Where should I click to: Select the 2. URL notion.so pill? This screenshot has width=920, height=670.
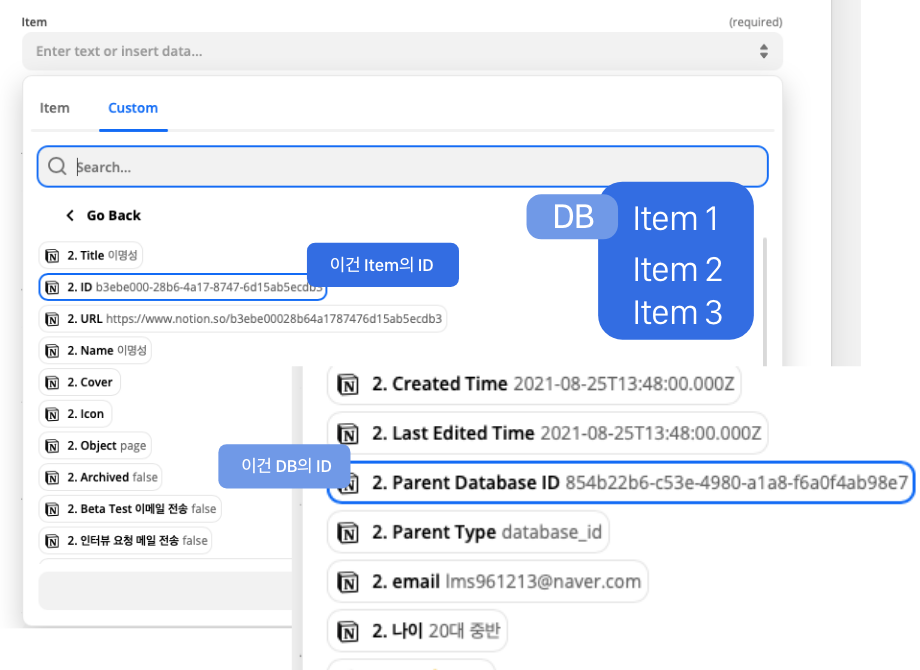click(x=242, y=319)
